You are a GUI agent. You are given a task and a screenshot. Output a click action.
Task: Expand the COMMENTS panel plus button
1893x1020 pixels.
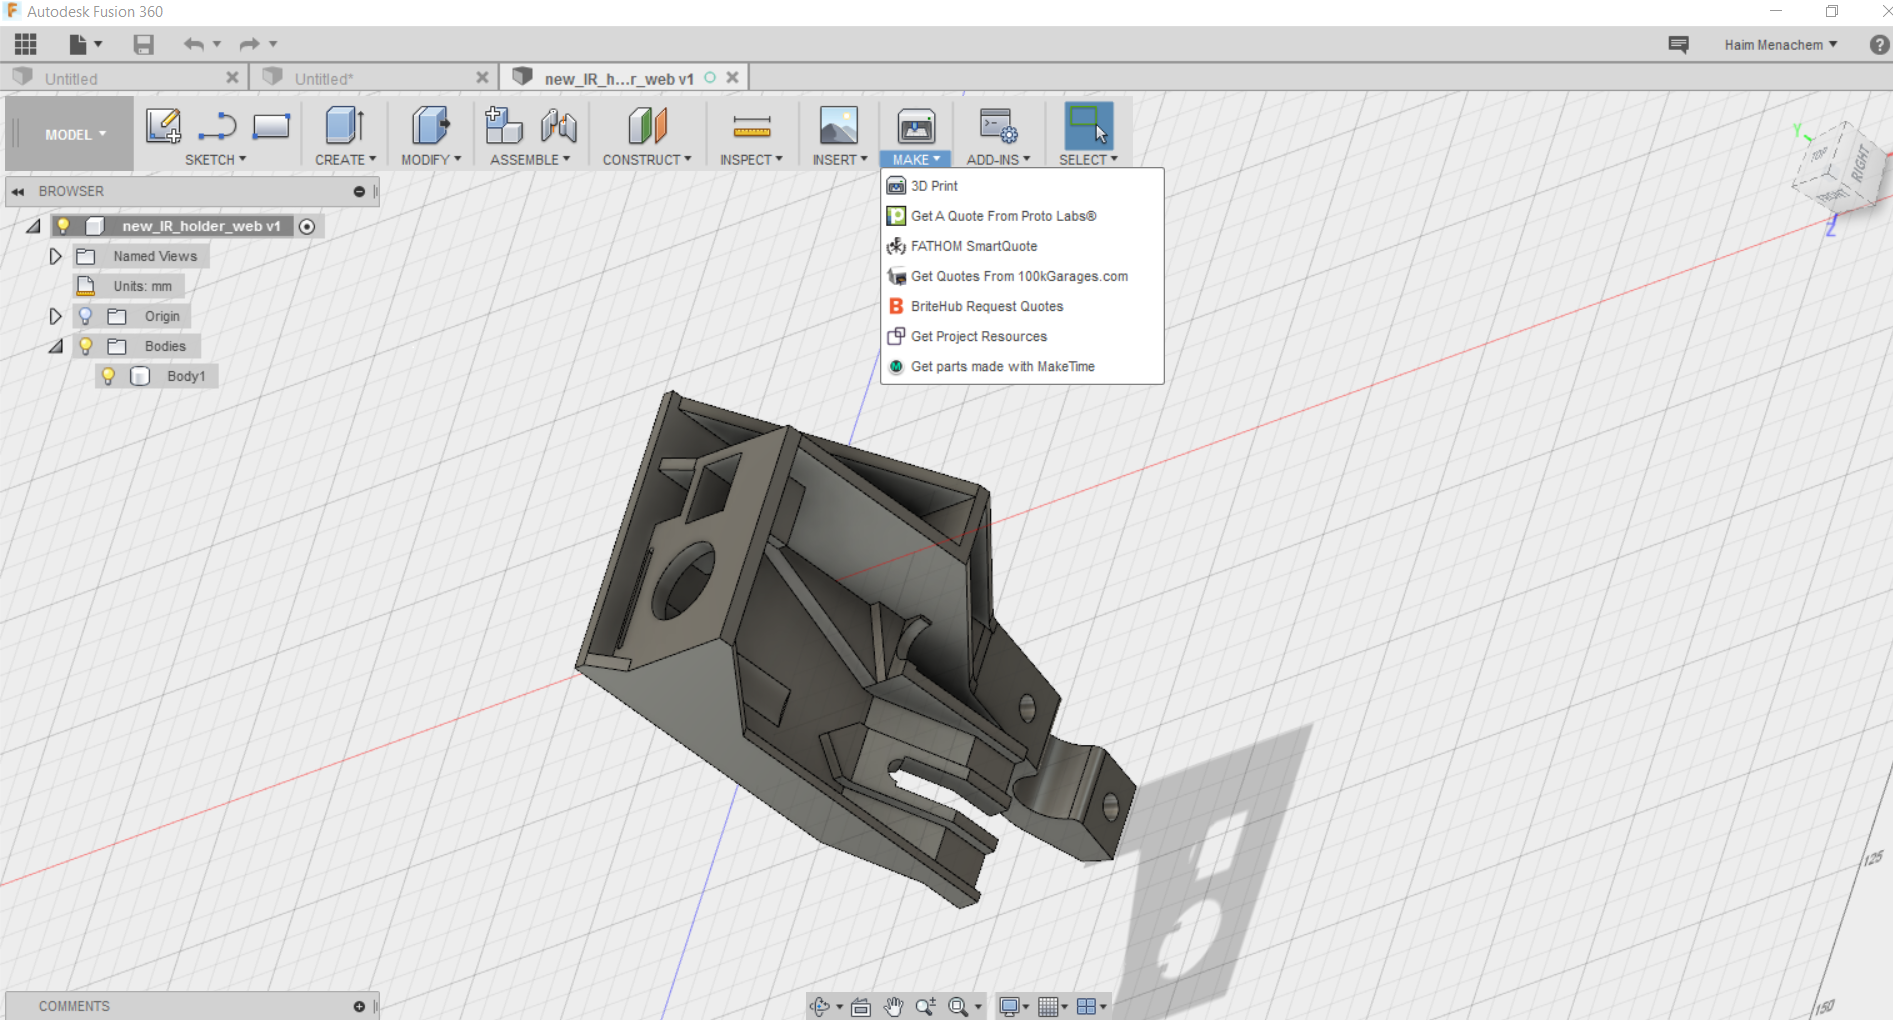coord(359,1006)
